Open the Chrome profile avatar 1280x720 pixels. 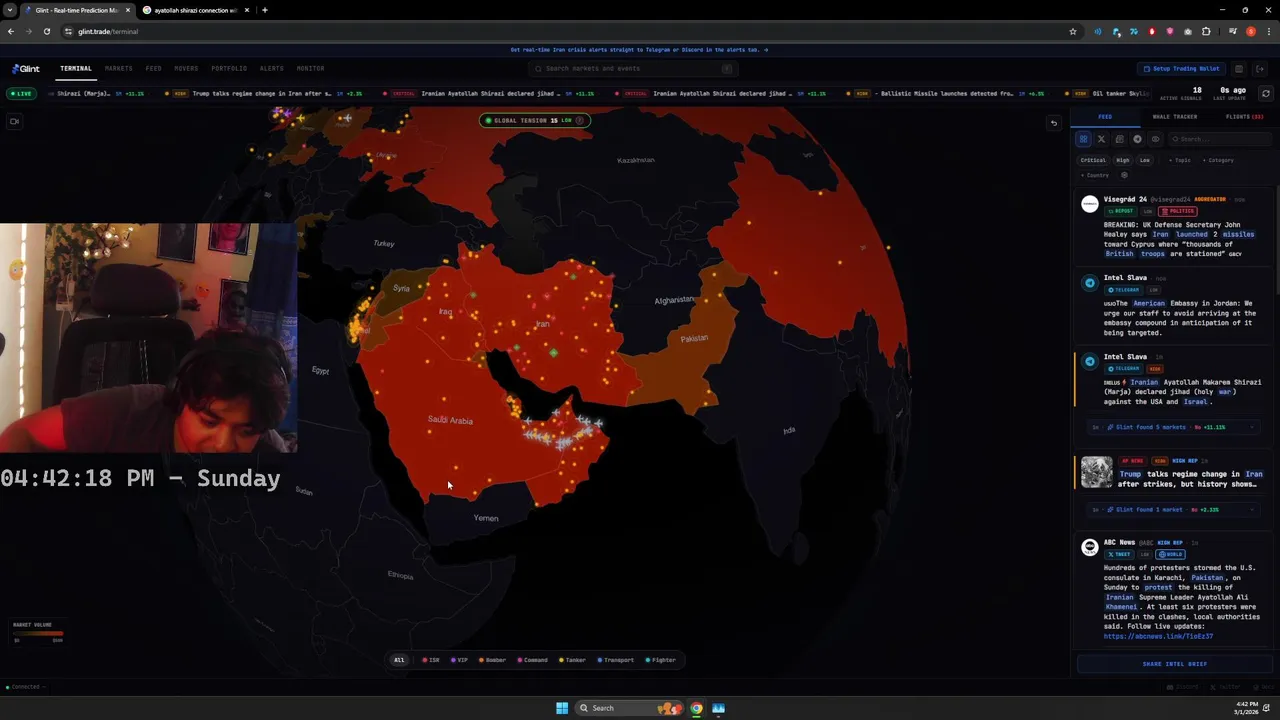[x=1250, y=31]
